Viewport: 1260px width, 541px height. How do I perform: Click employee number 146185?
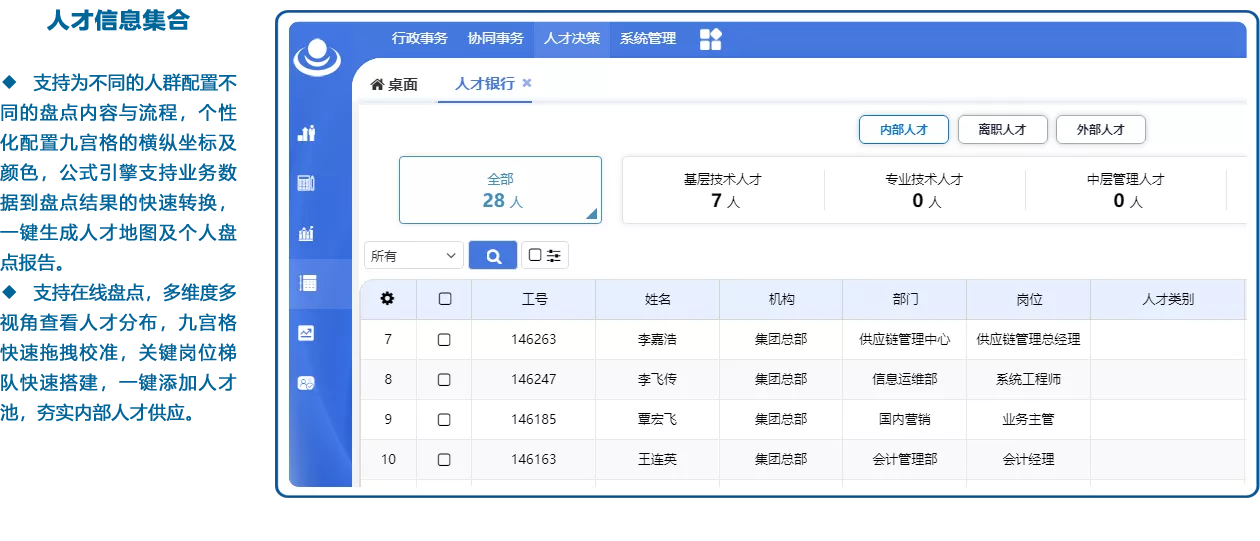click(x=534, y=420)
